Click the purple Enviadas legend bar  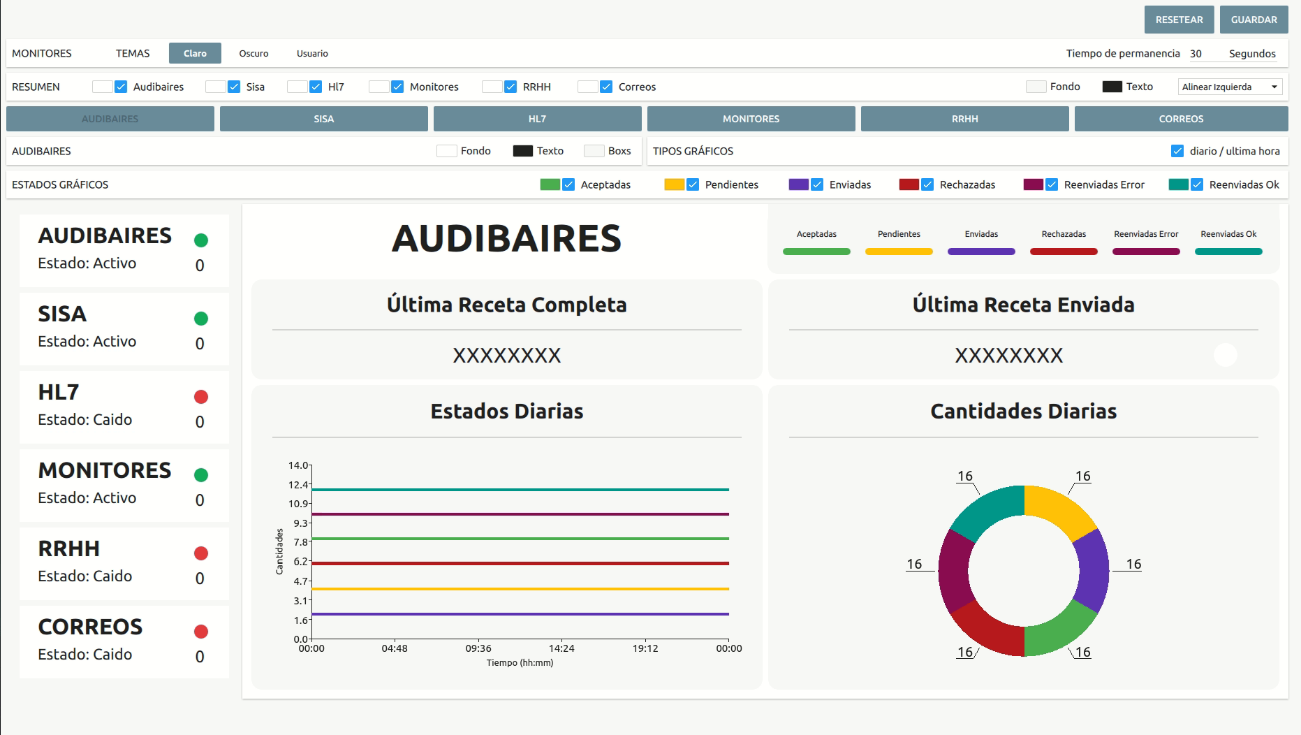[x=980, y=251]
